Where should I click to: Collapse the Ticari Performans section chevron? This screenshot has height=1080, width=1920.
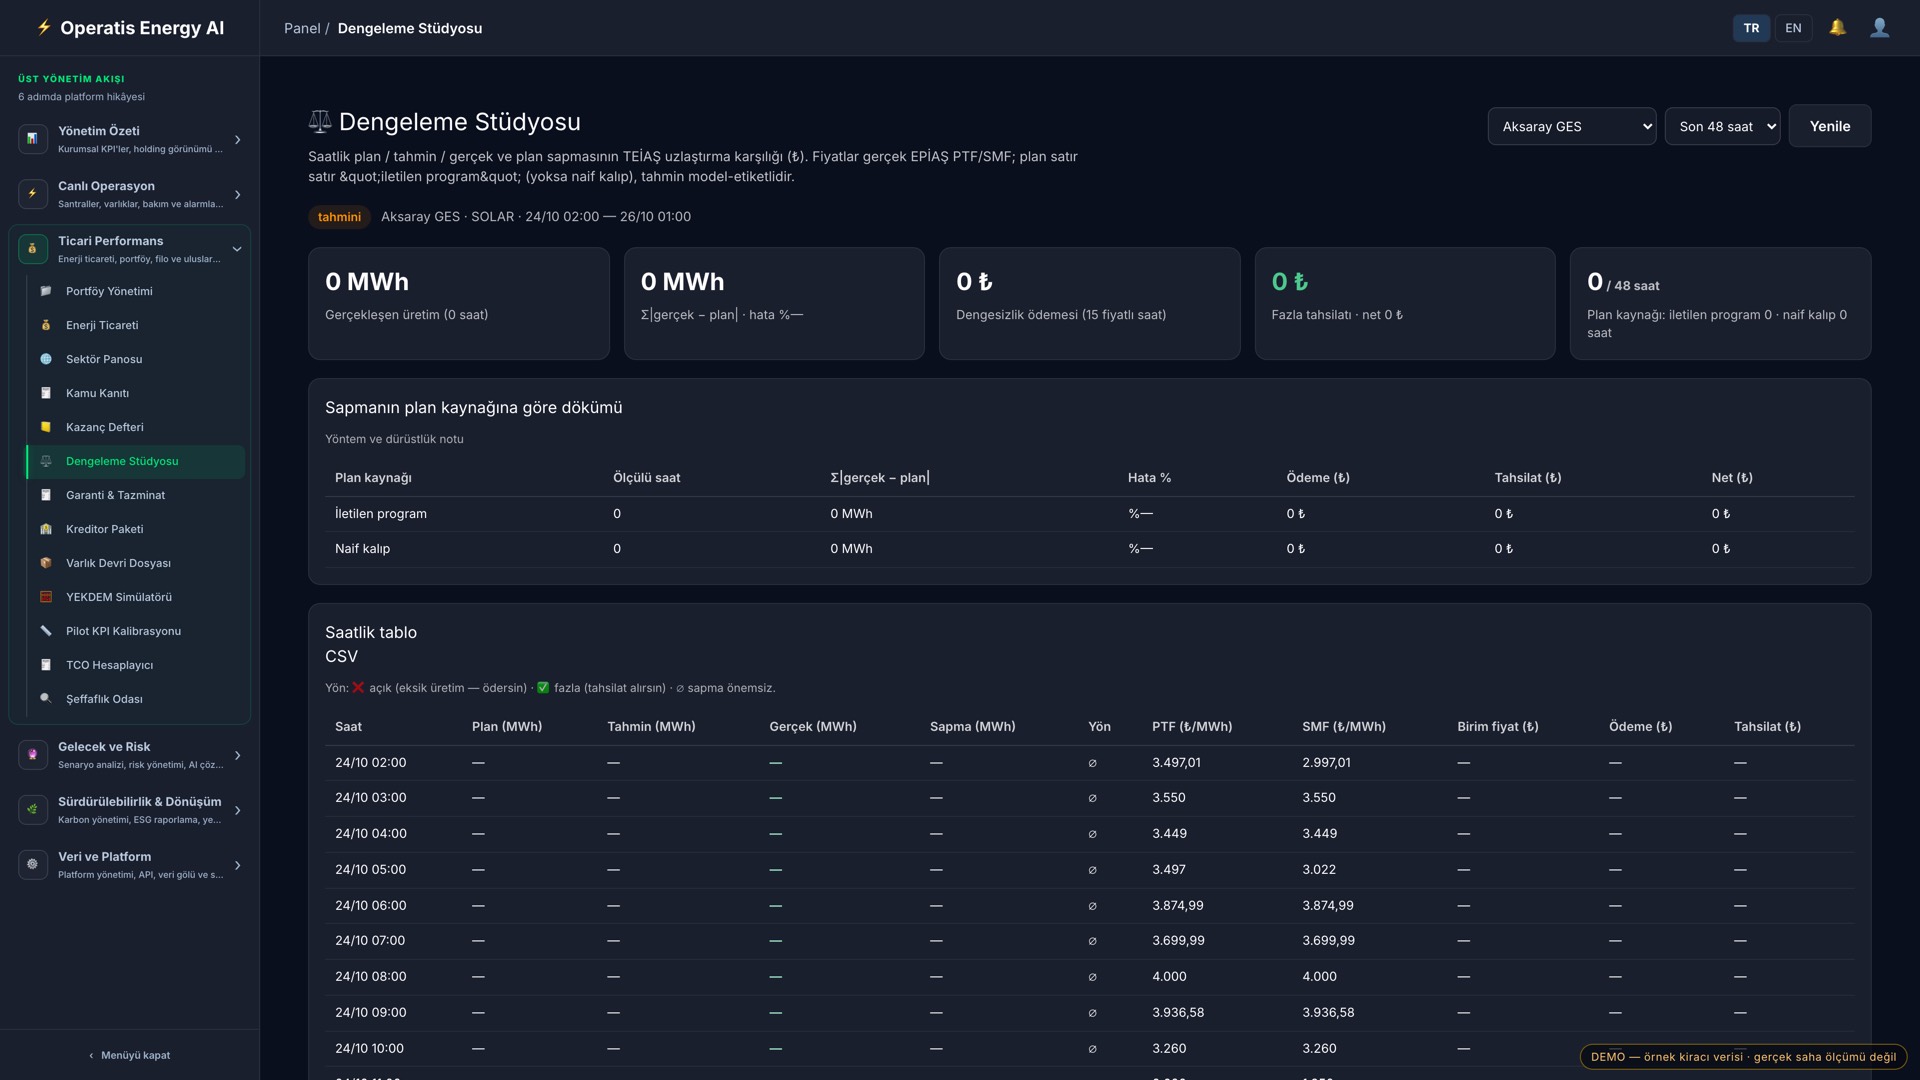(x=237, y=250)
